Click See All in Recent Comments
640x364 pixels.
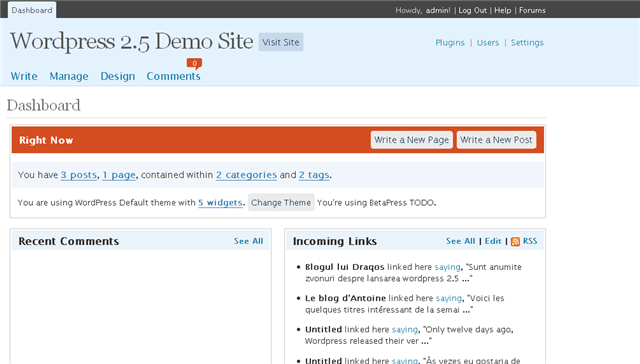click(x=249, y=241)
